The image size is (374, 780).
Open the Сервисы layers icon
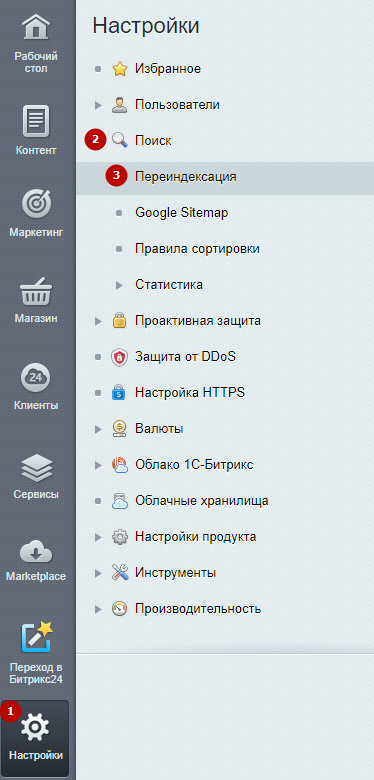36,468
